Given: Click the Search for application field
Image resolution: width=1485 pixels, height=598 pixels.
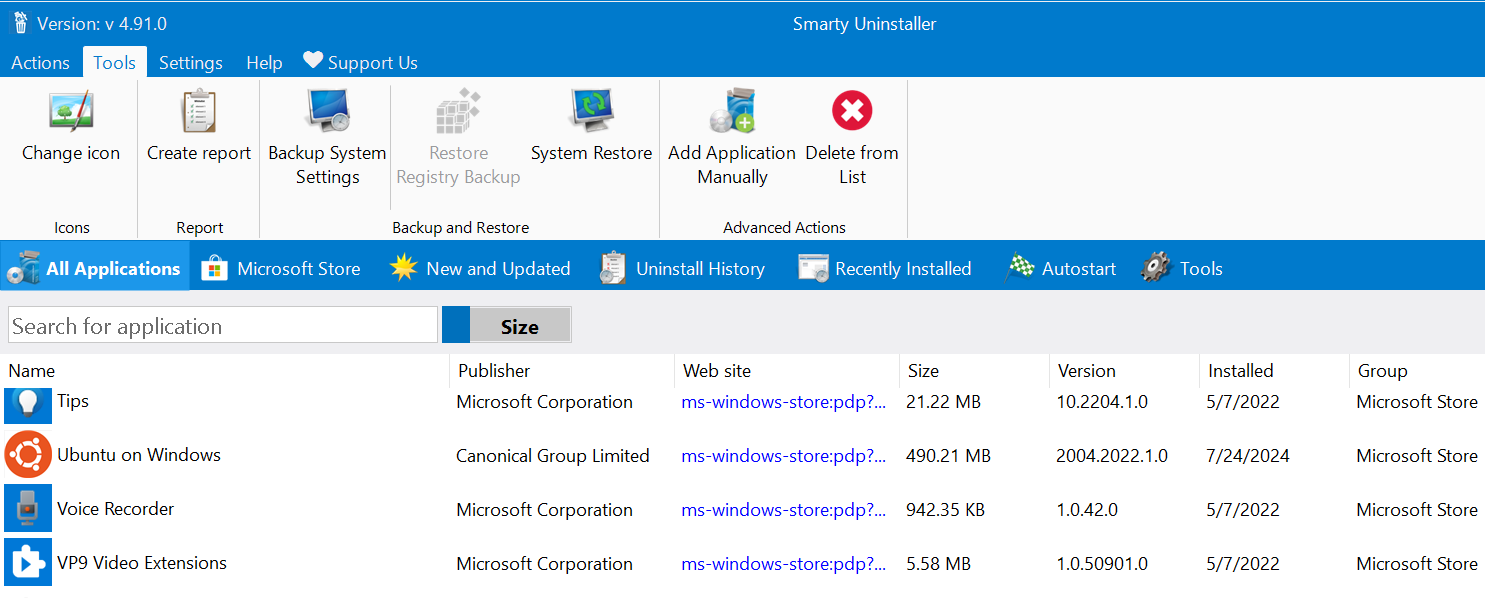Looking at the screenshot, I should 222,326.
